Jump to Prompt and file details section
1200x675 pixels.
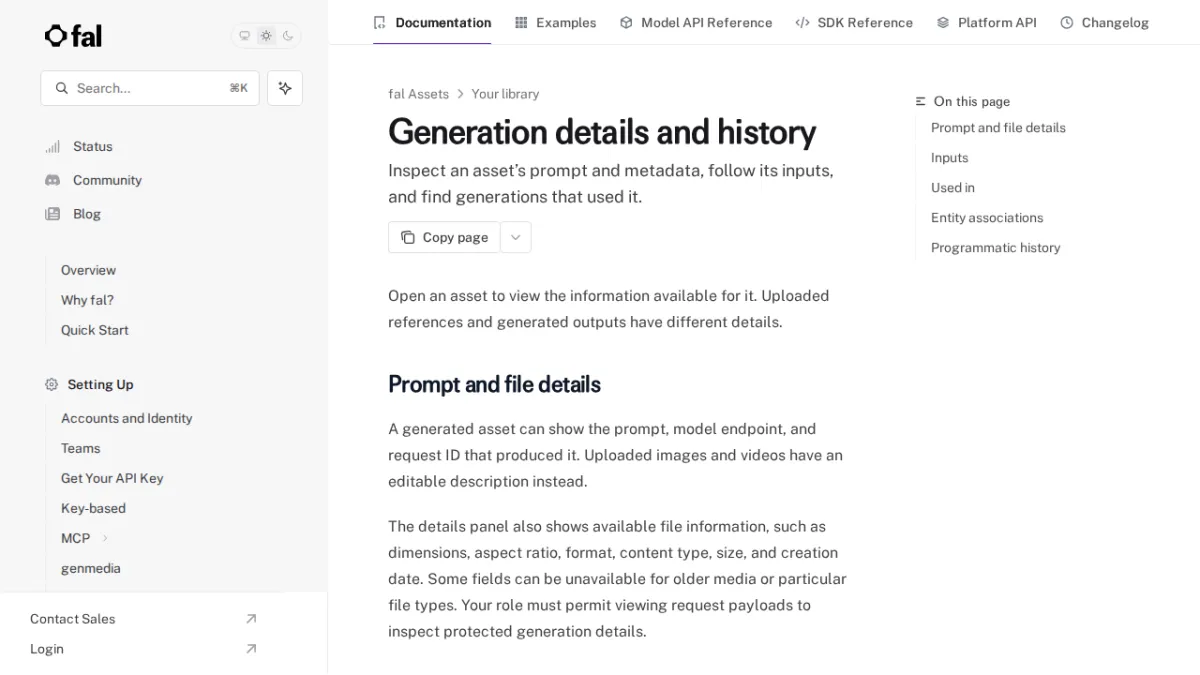[998, 128]
